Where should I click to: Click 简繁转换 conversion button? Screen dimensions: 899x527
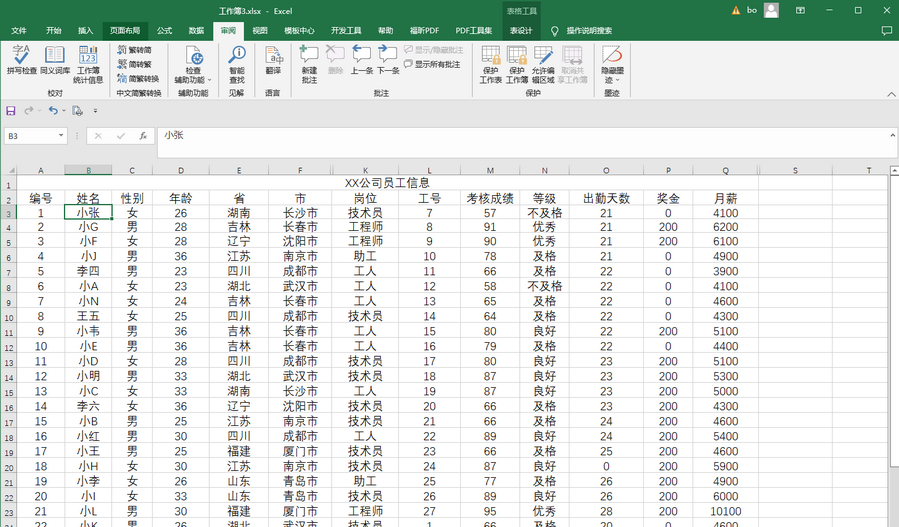pos(137,78)
